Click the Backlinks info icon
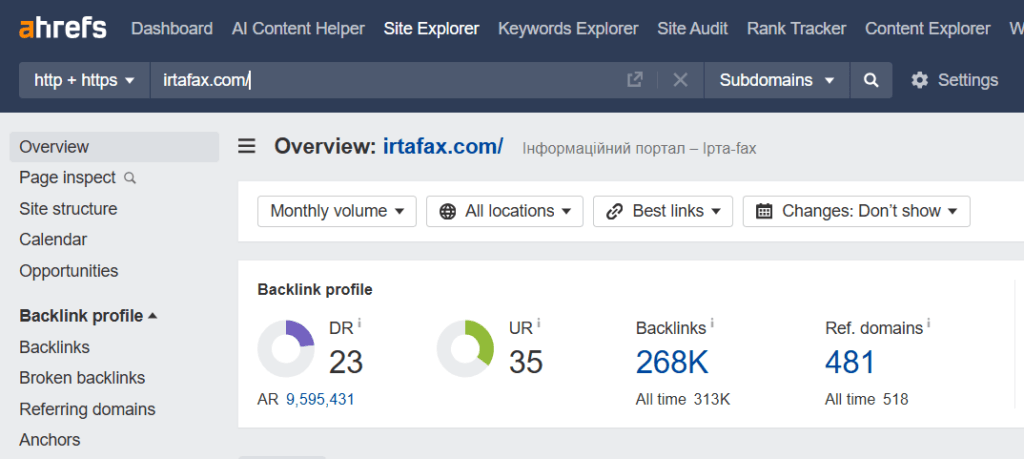The image size is (1024, 459). click(712, 323)
